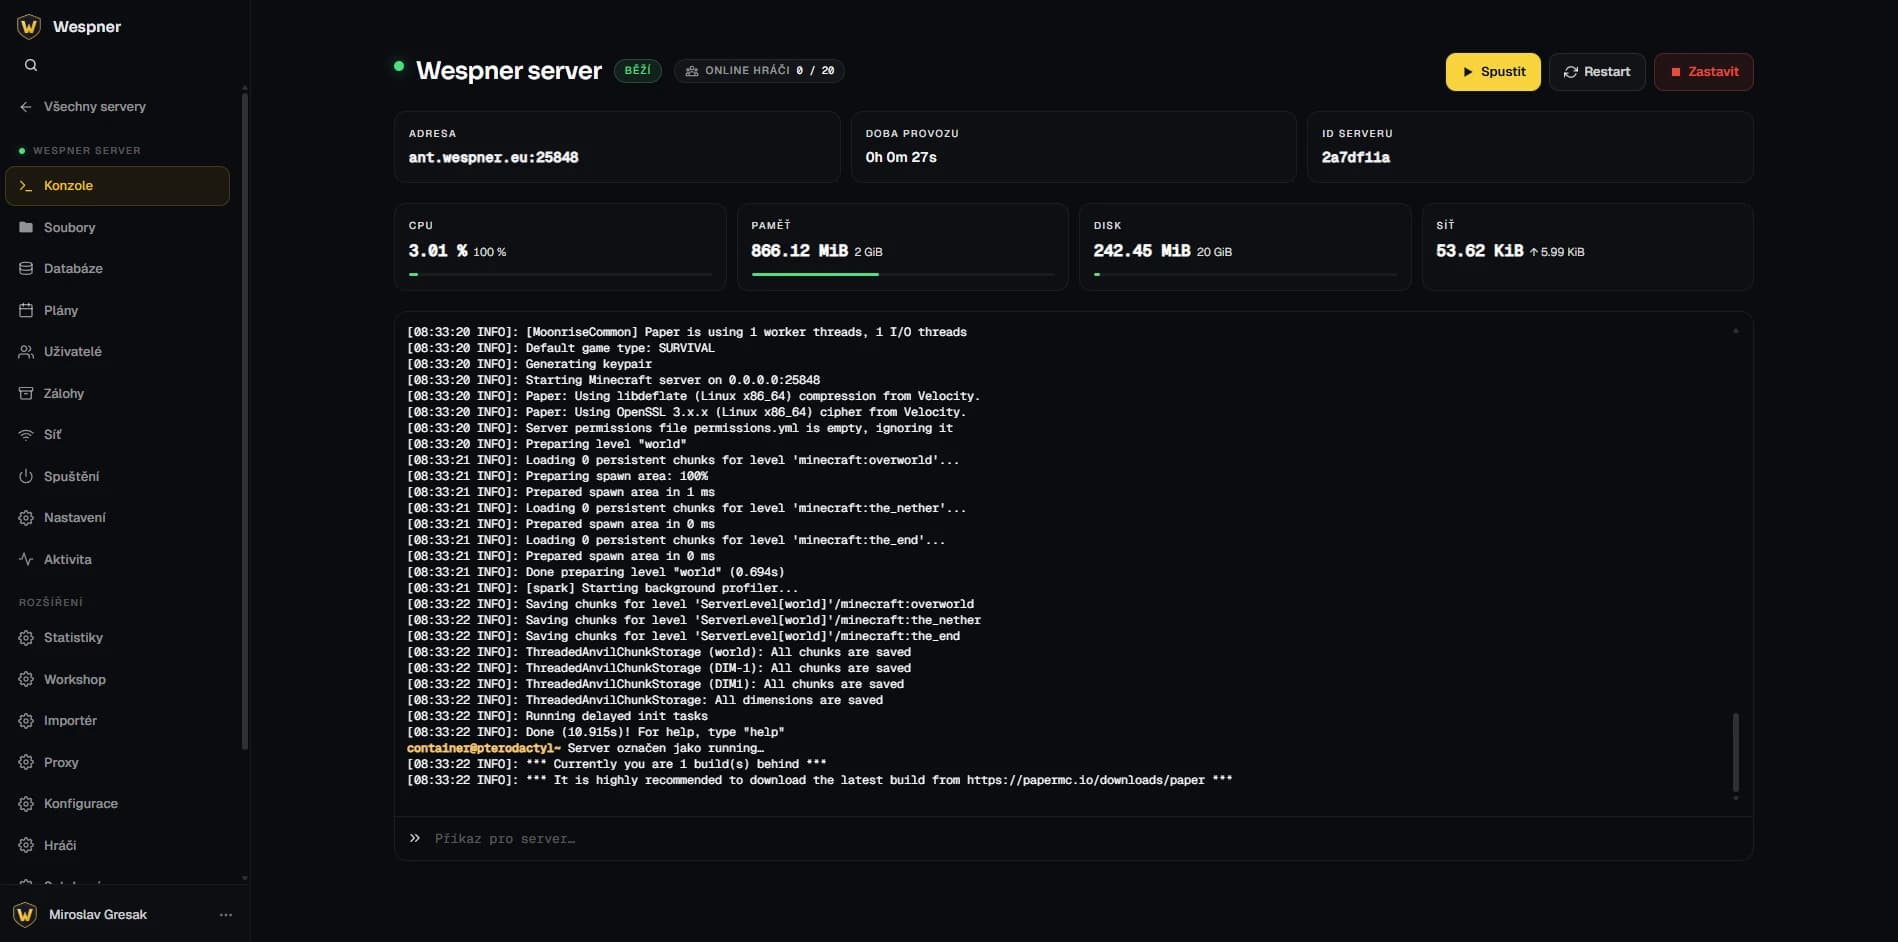Click the Disk usage progress bar
Image resolution: width=1898 pixels, height=942 pixels.
point(1245,274)
